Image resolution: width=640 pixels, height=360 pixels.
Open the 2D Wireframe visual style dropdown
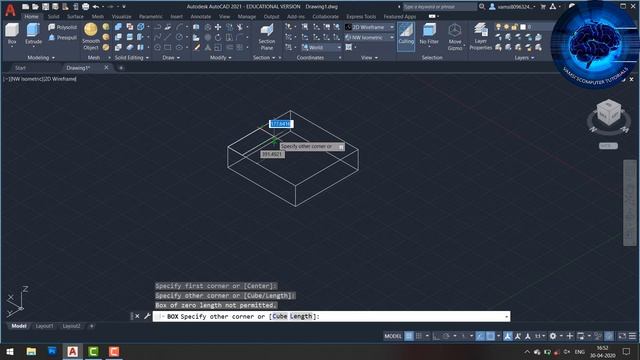[x=369, y=27]
